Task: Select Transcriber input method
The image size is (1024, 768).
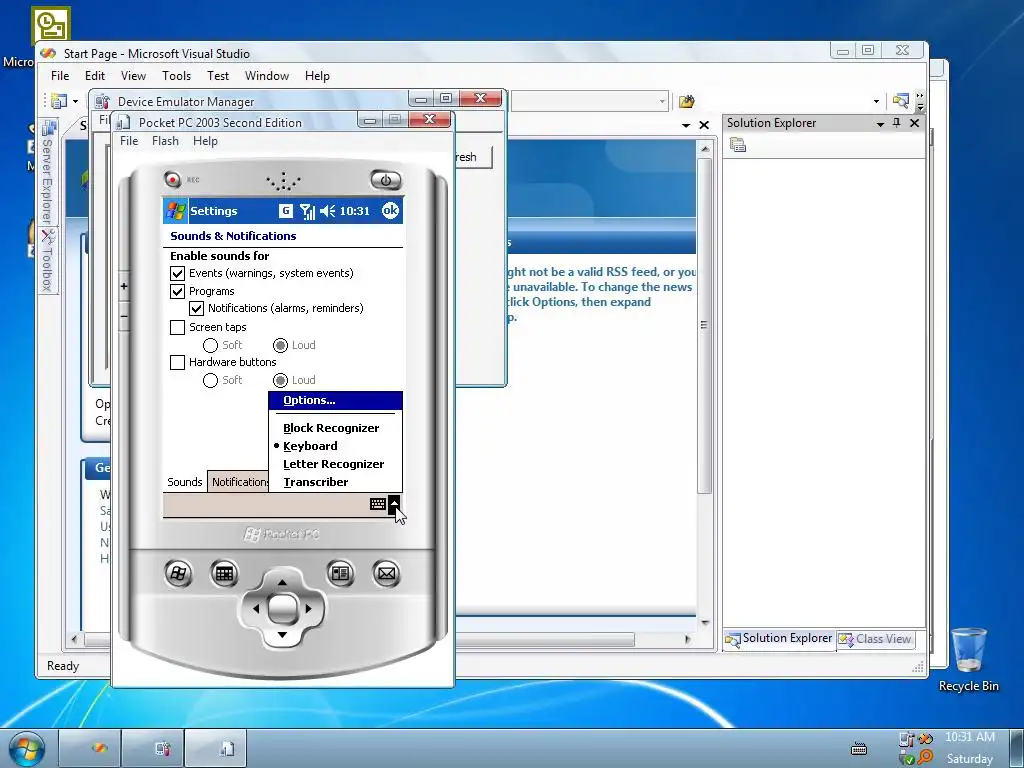Action: [336, 482]
